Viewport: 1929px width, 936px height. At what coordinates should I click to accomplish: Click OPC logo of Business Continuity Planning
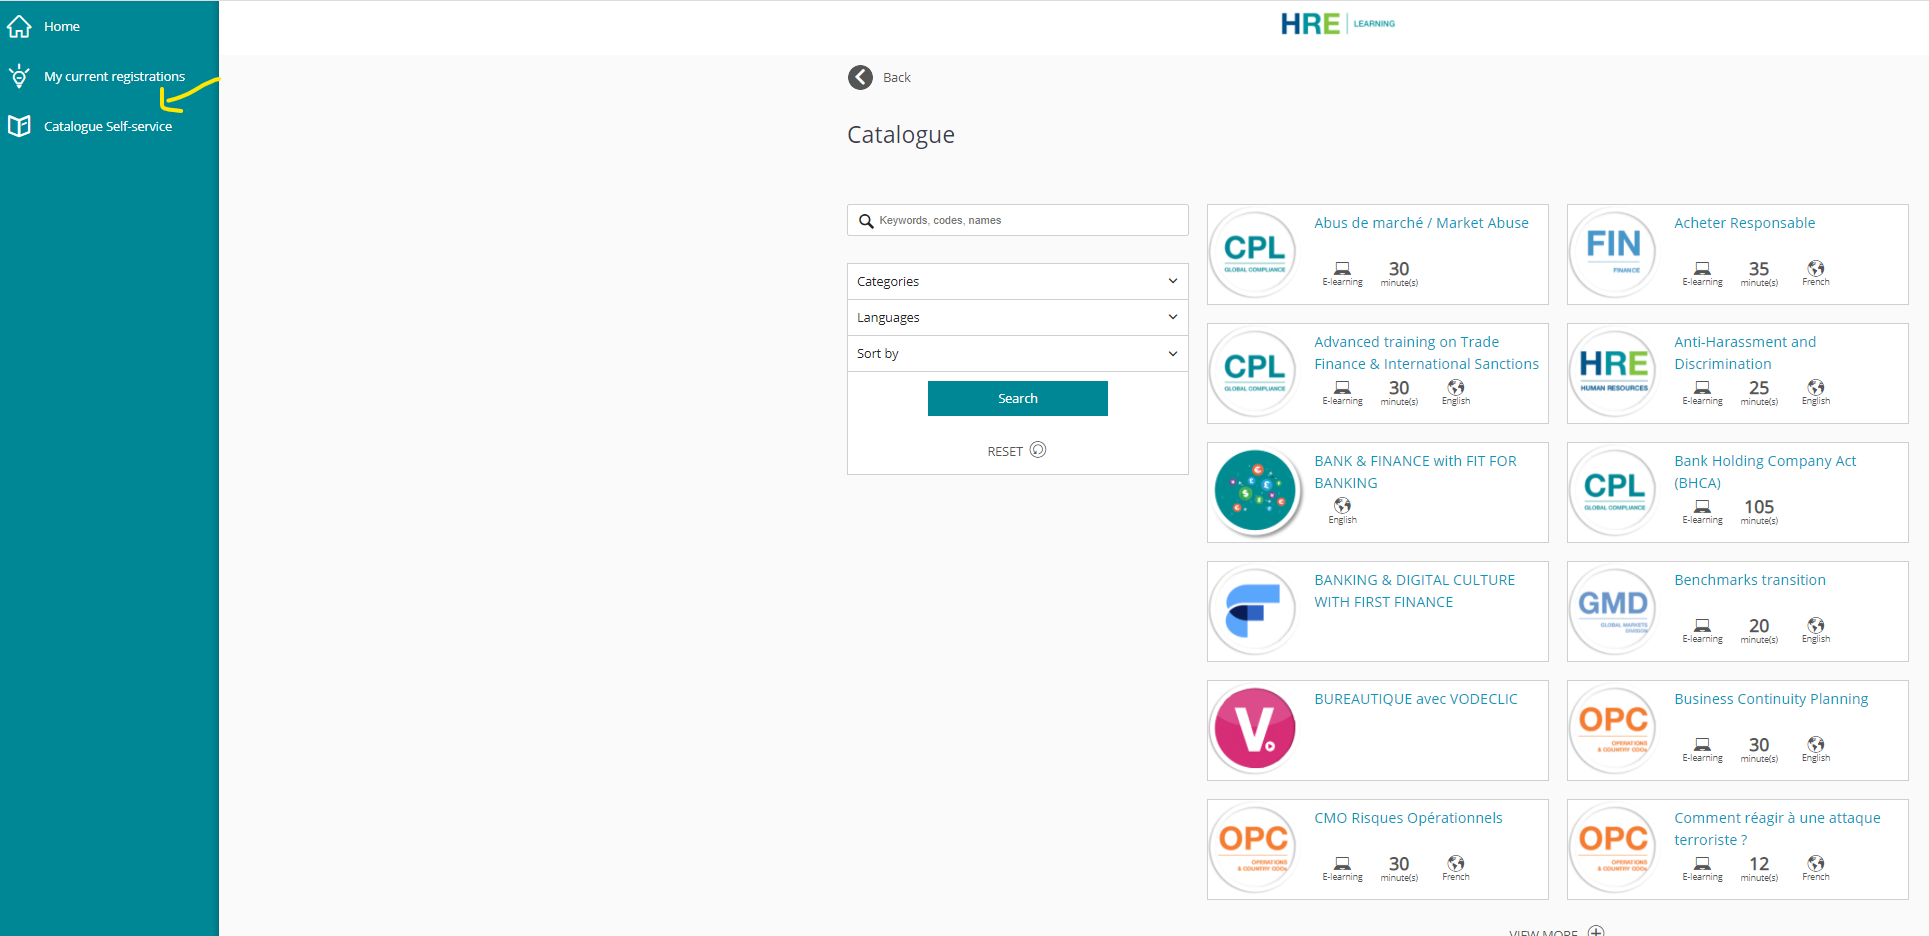[1614, 730]
